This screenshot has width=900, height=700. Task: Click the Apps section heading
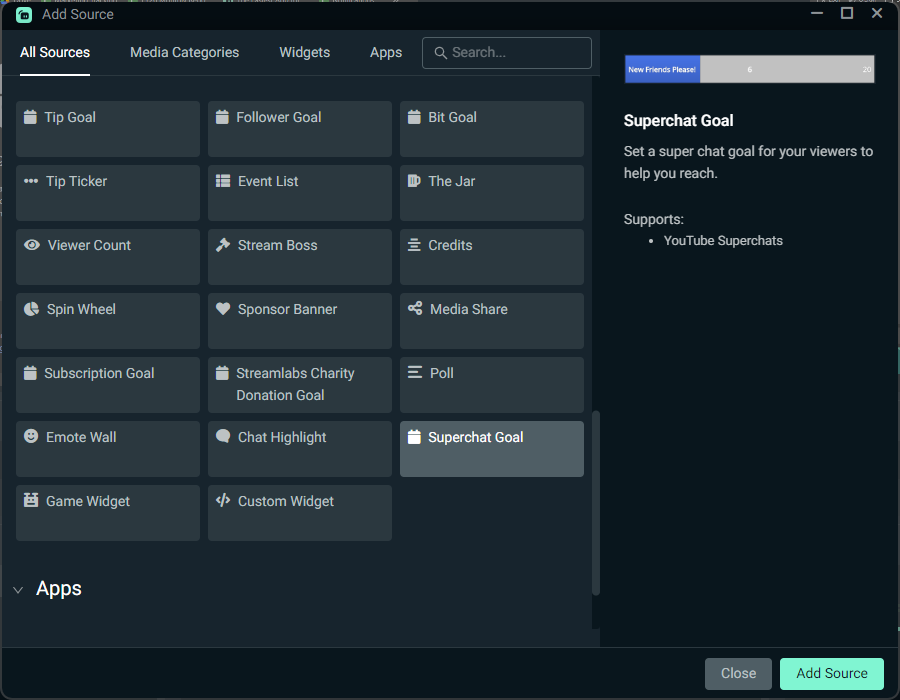tap(59, 589)
